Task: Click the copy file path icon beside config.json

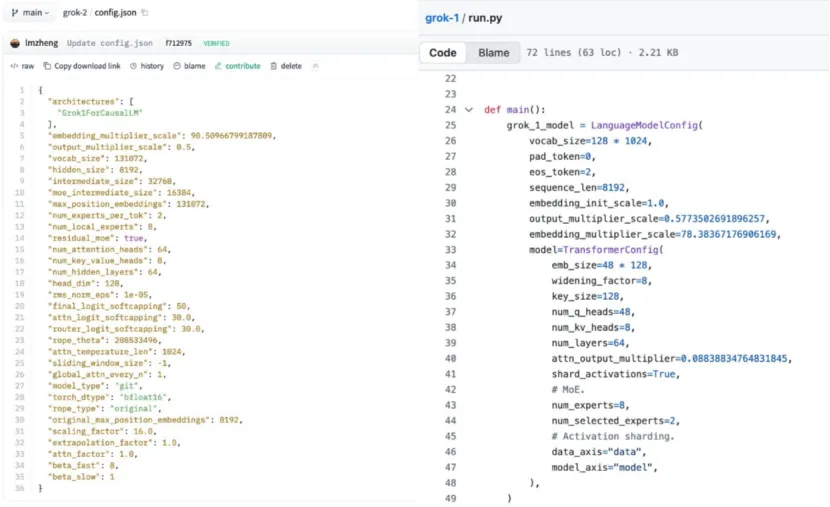Action: point(145,12)
